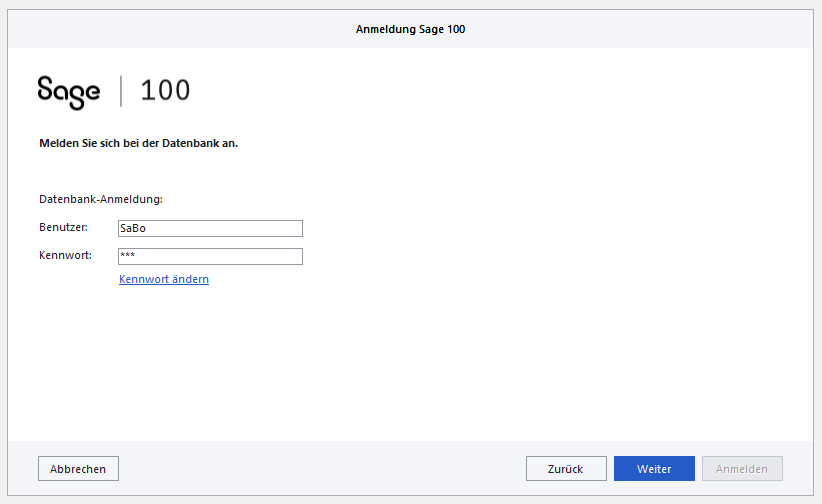Click the Sage logo

pos(68,91)
